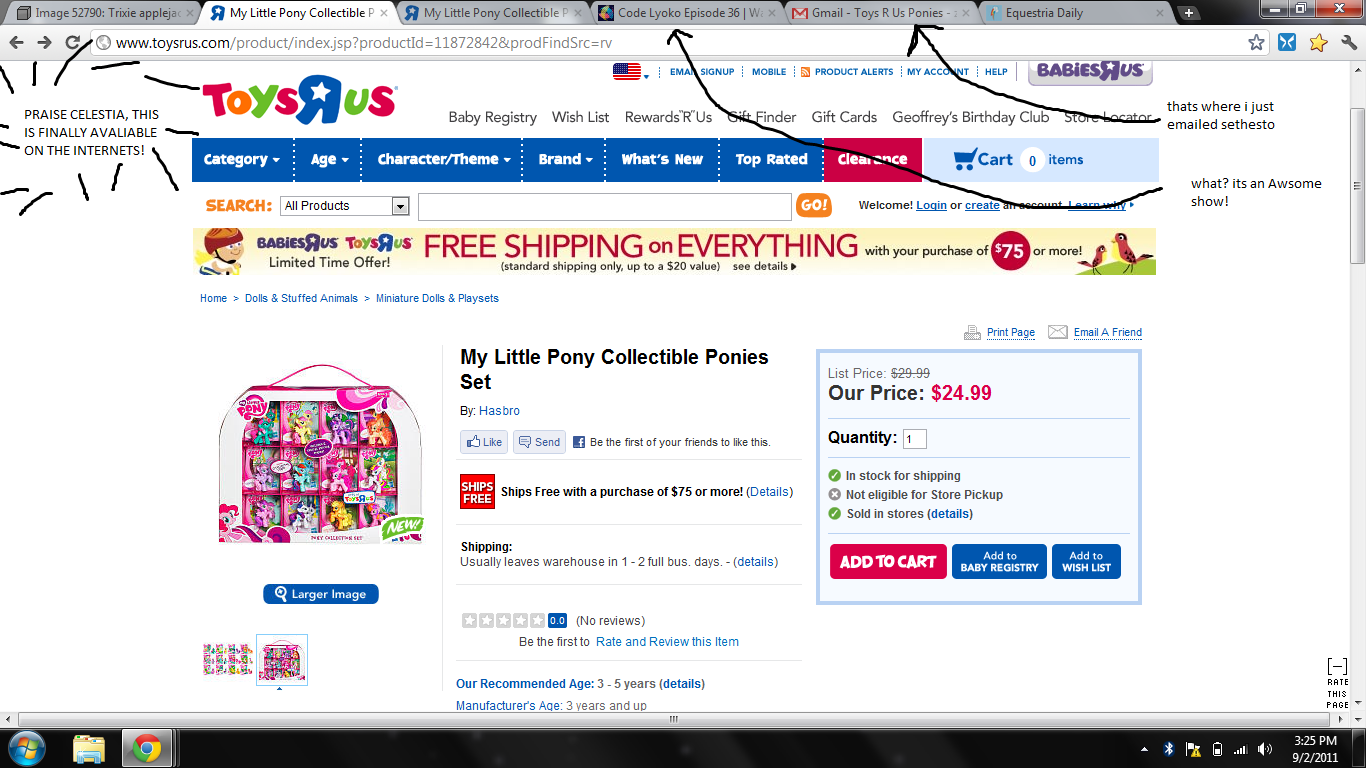This screenshot has height=768, width=1366.
Task: Click the Print Page printer icon
Action: 972,332
